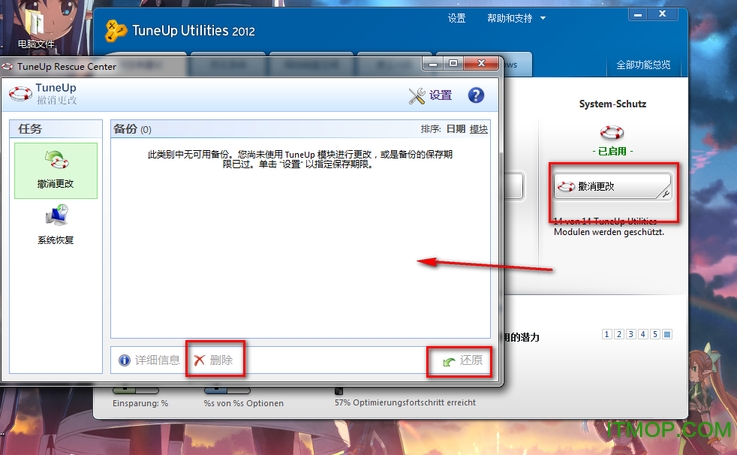
Task: Click the 已启用 status text
Action: point(612,151)
